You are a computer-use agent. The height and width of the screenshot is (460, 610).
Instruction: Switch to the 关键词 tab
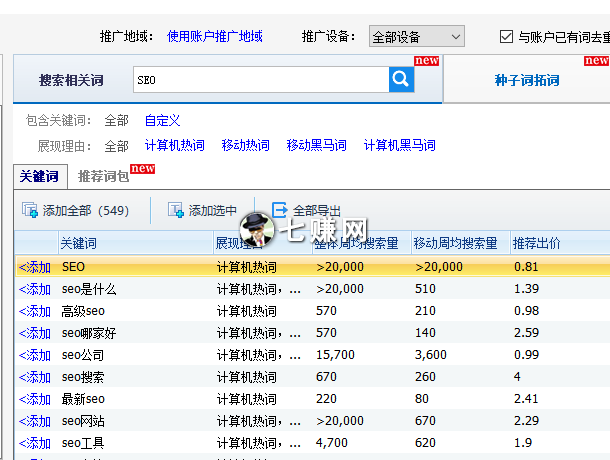tap(40, 176)
